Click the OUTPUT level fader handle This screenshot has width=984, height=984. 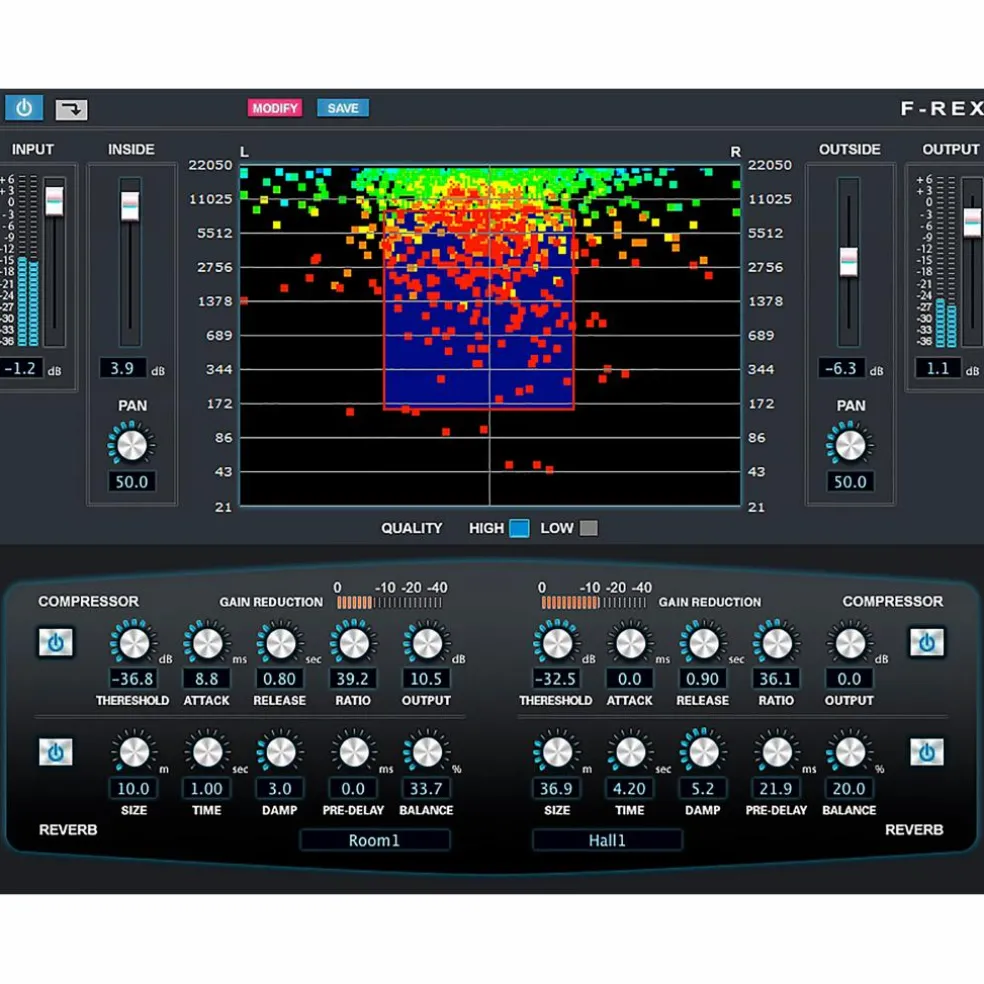tap(973, 222)
